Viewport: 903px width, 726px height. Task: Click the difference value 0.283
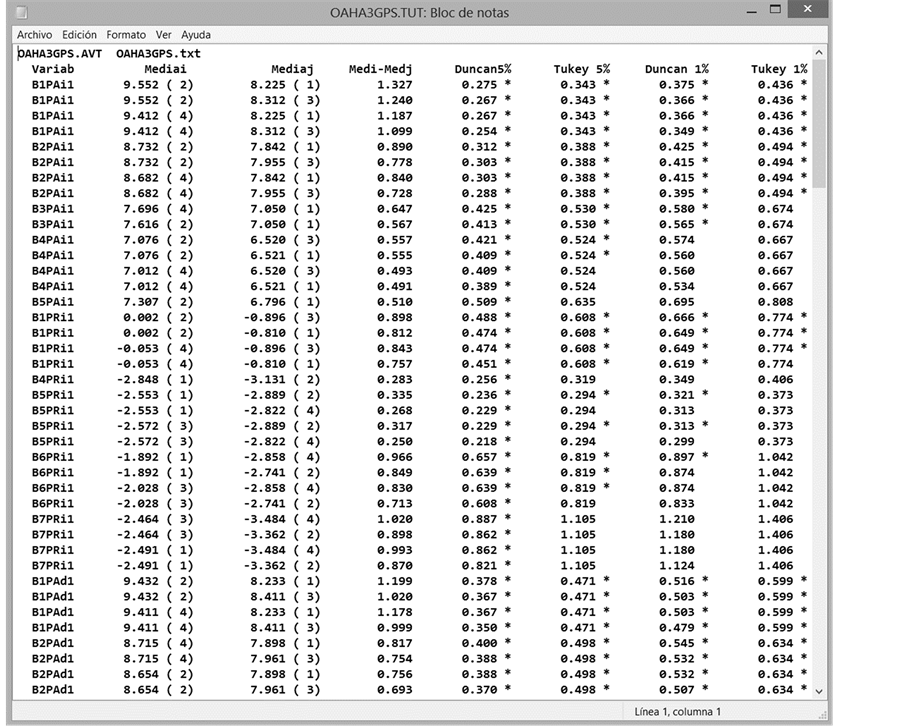coord(395,380)
